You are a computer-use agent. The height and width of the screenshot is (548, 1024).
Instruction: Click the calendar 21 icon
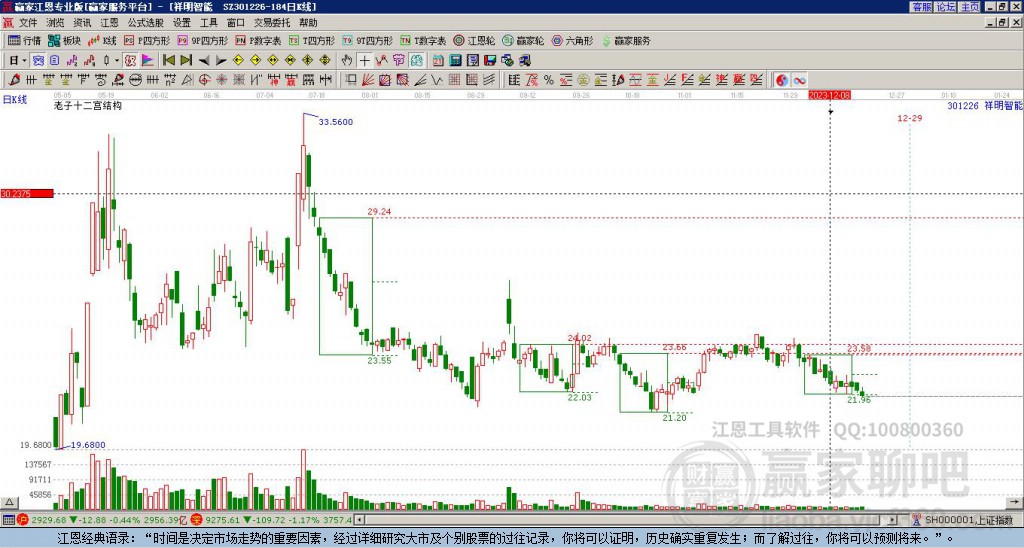[438, 60]
